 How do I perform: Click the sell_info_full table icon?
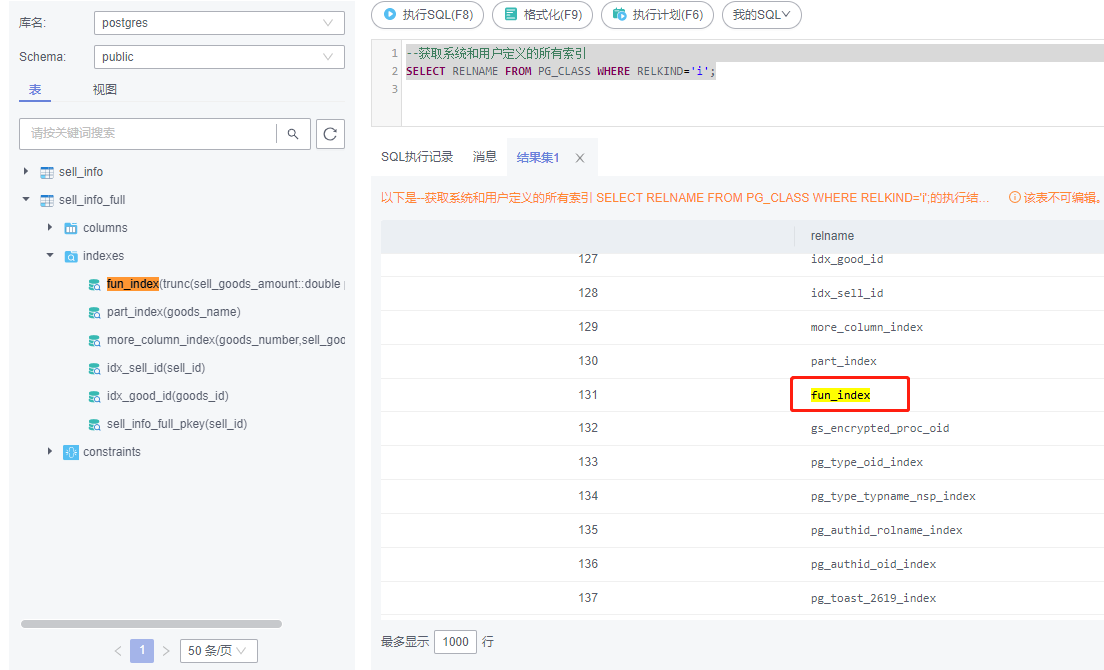click(x=47, y=201)
